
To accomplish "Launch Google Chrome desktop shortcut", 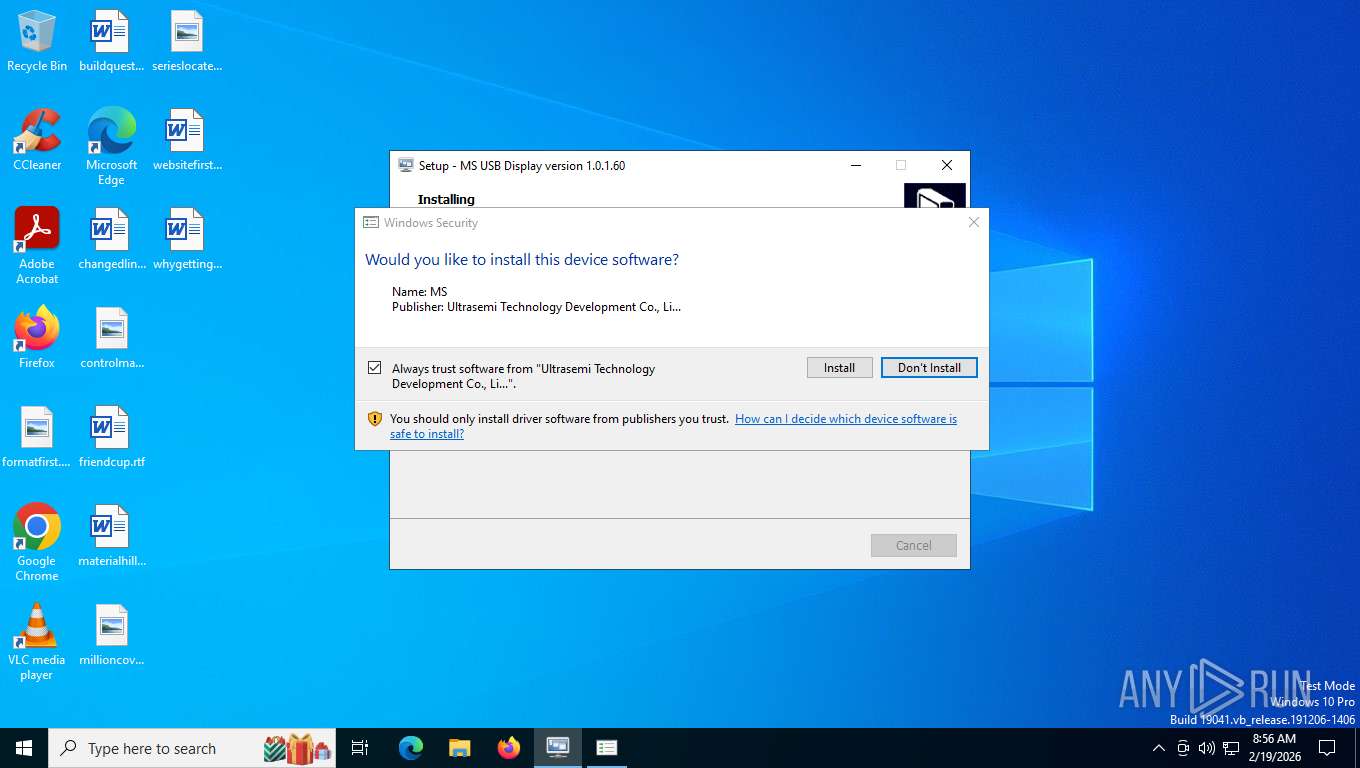I will point(37,542).
